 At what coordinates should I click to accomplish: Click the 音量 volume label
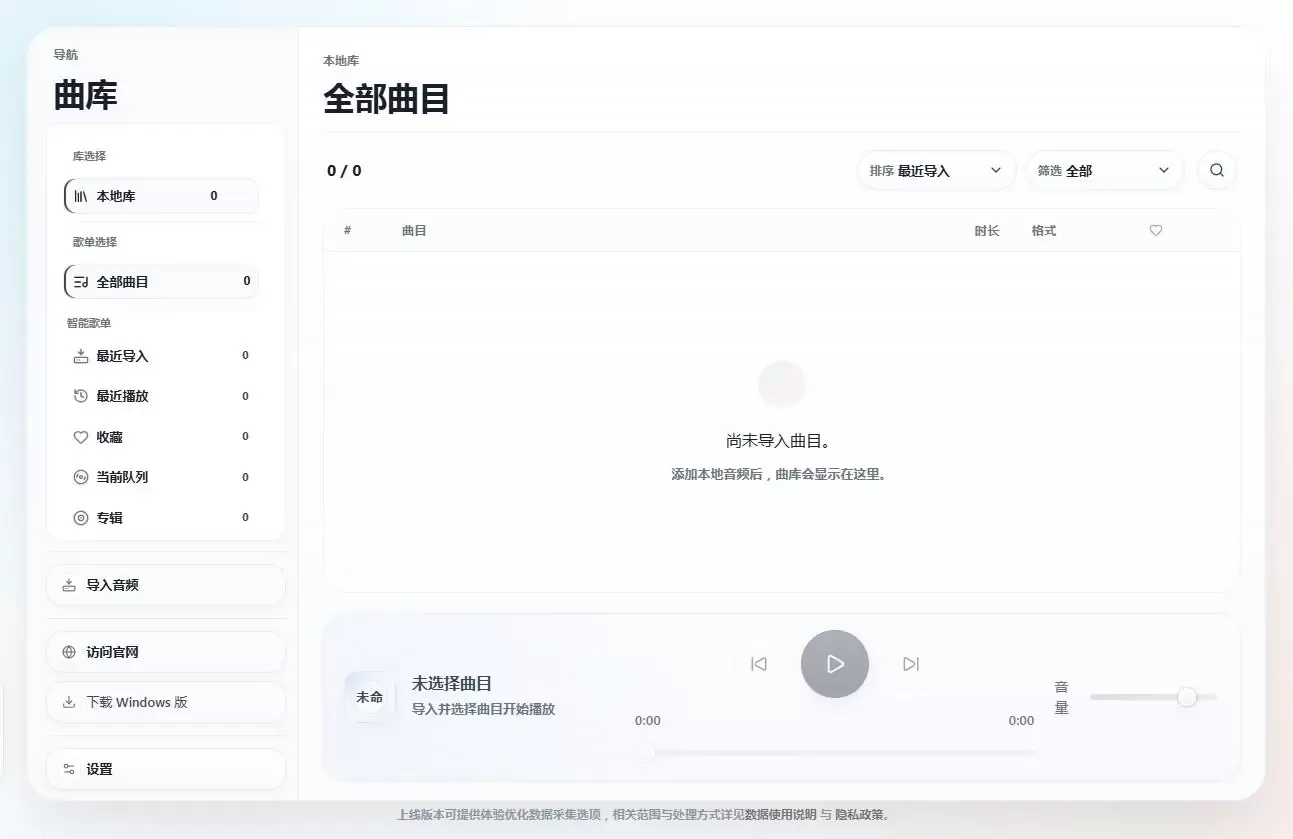pos(1062,697)
